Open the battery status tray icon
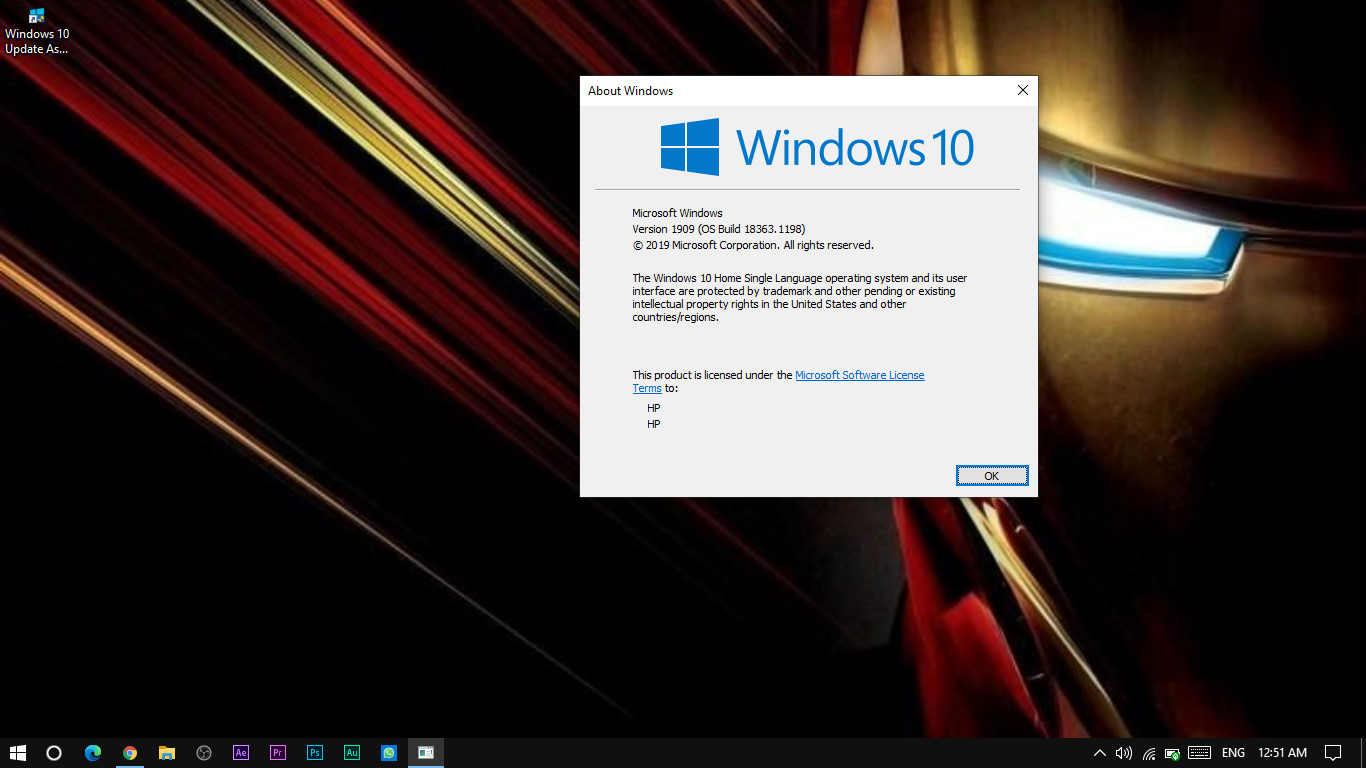Viewport: 1366px width, 768px height. coord(1173,753)
